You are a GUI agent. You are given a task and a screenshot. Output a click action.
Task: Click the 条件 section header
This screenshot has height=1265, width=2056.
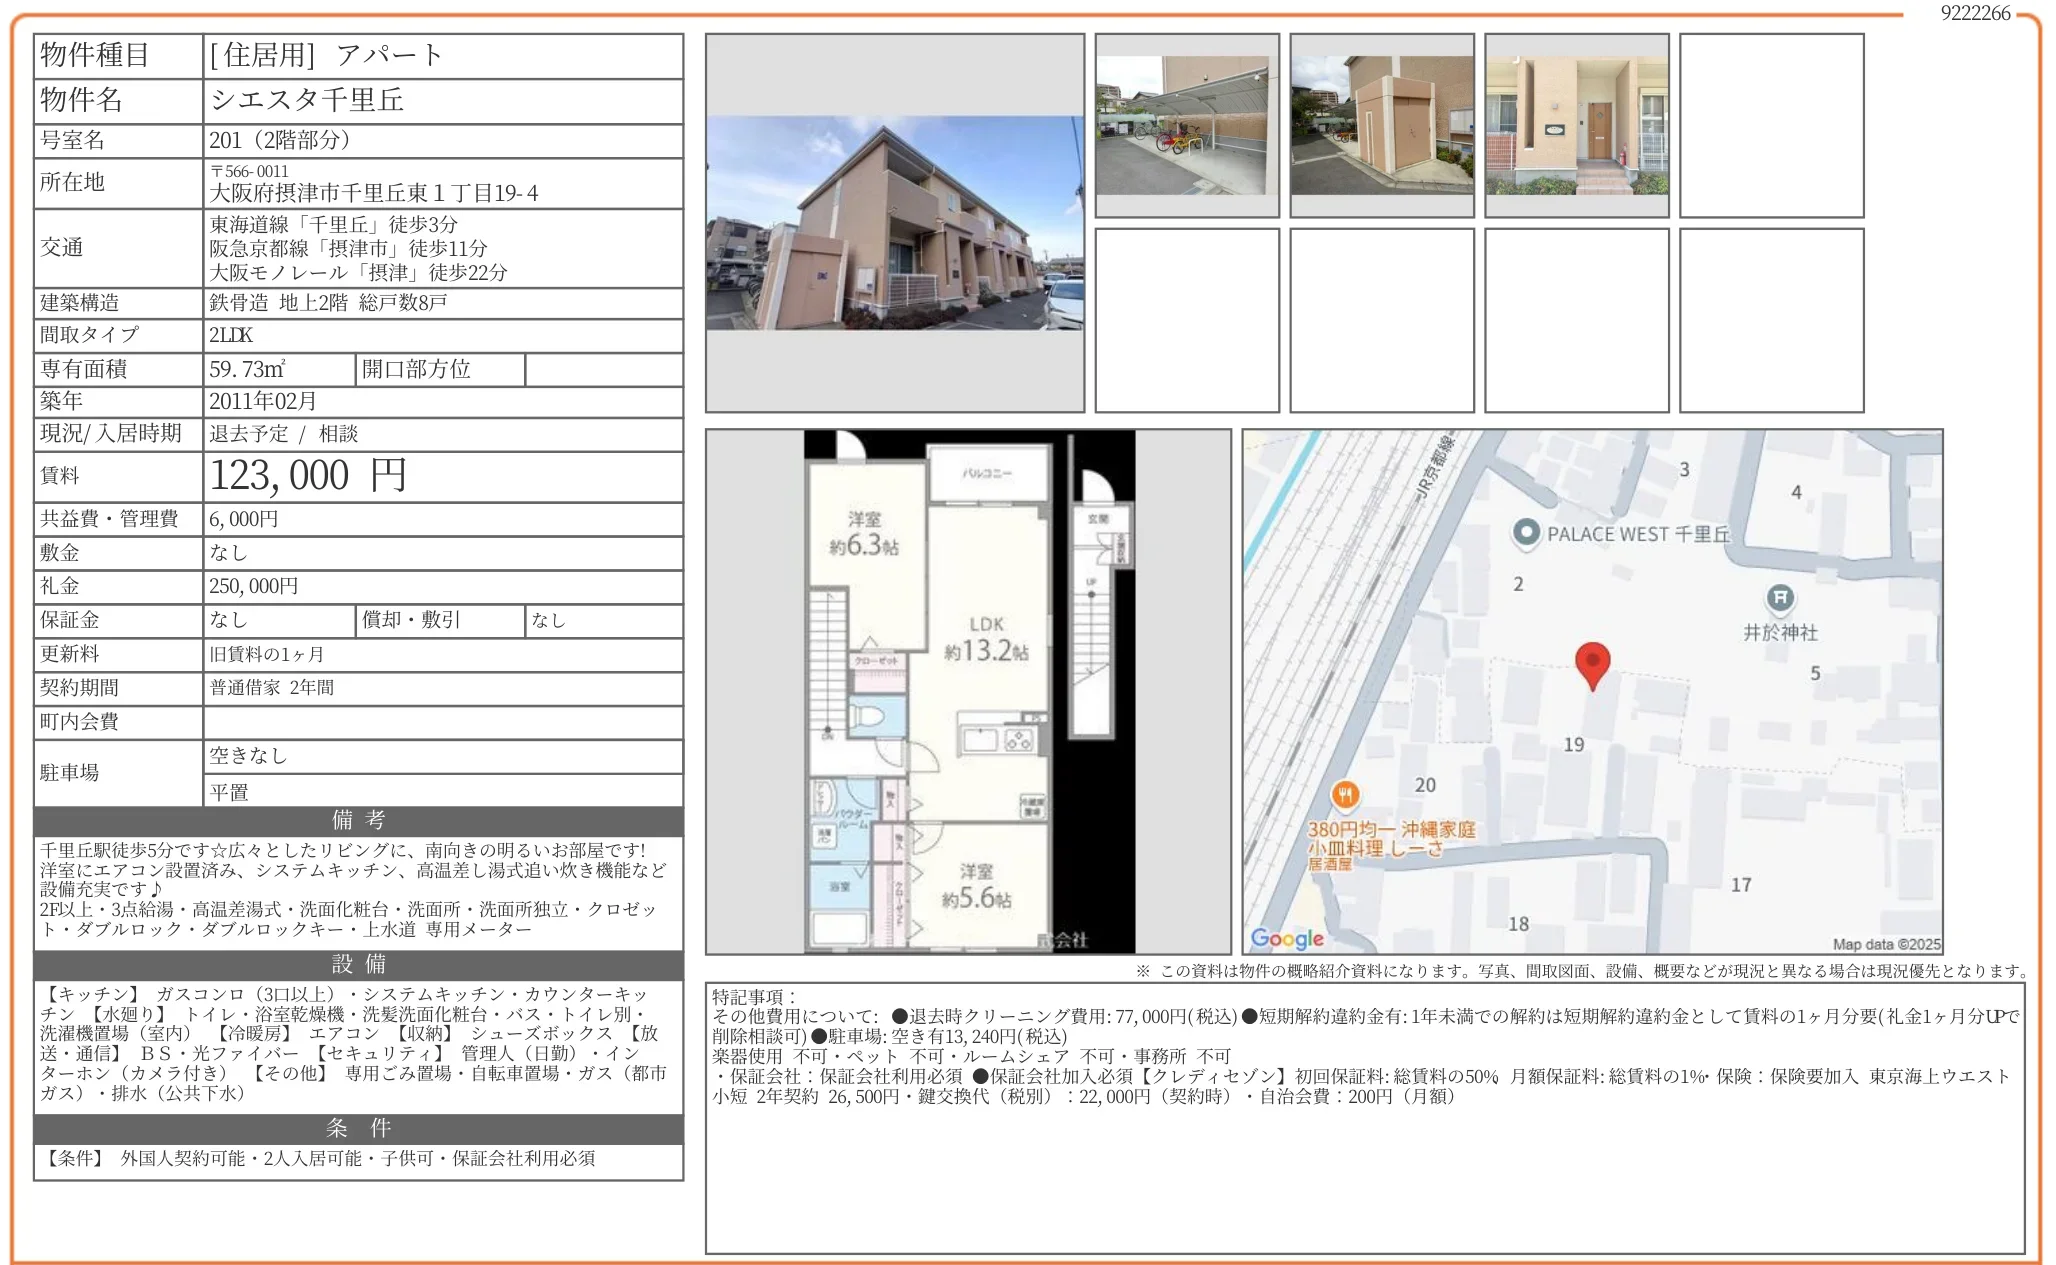(358, 1128)
